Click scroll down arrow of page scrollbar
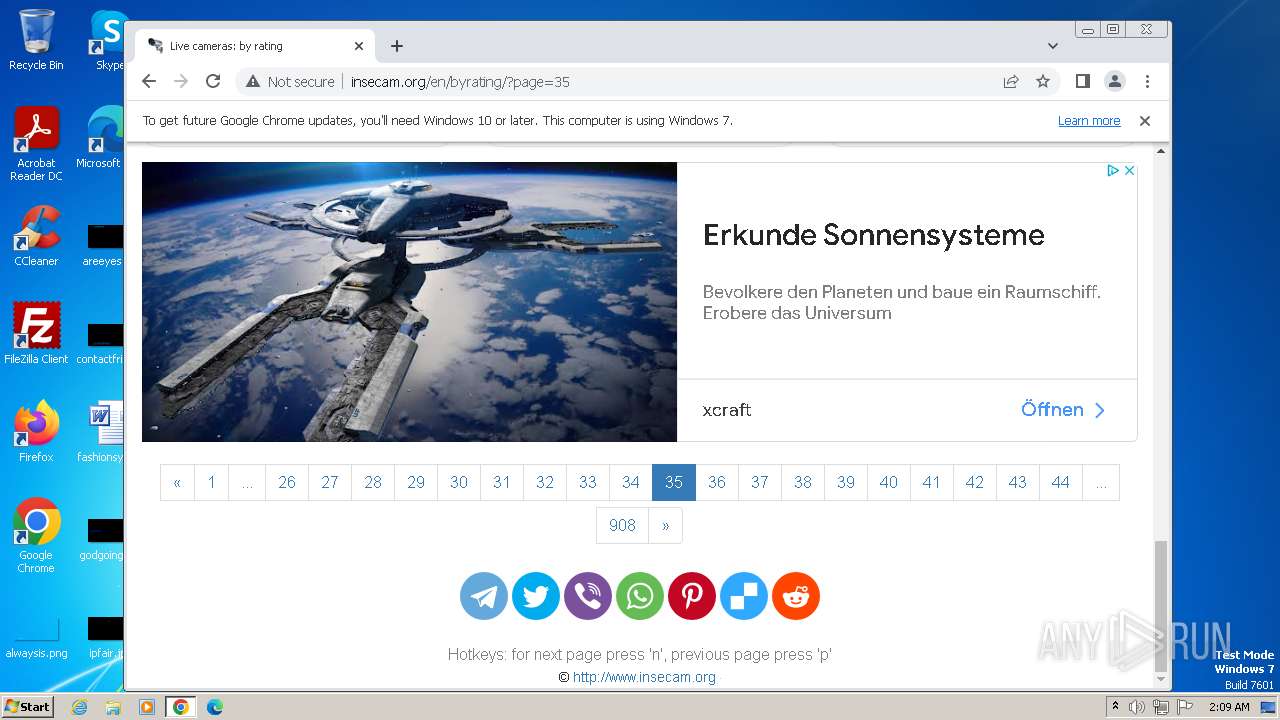Viewport: 1280px width, 720px height. (x=1160, y=680)
